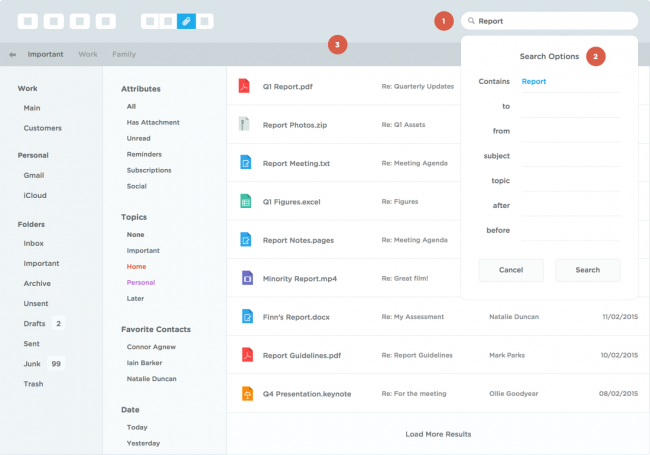Viewport: 650px width, 455px height.
Task: Switch to the Work tab in the breadcrumb bar
Action: [88, 54]
